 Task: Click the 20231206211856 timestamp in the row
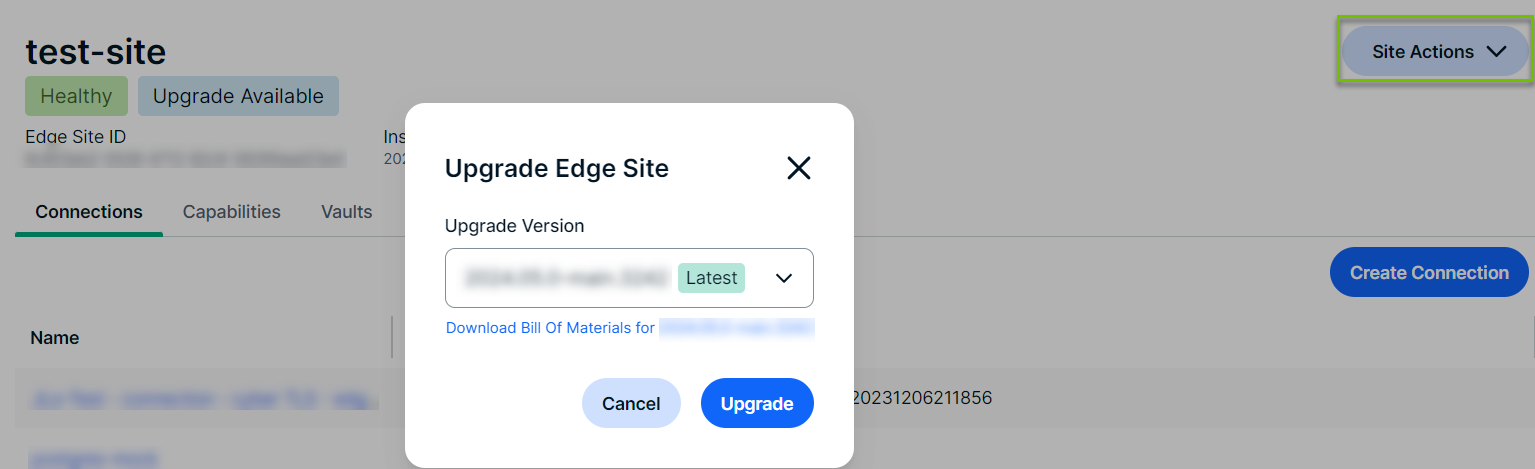[921, 398]
